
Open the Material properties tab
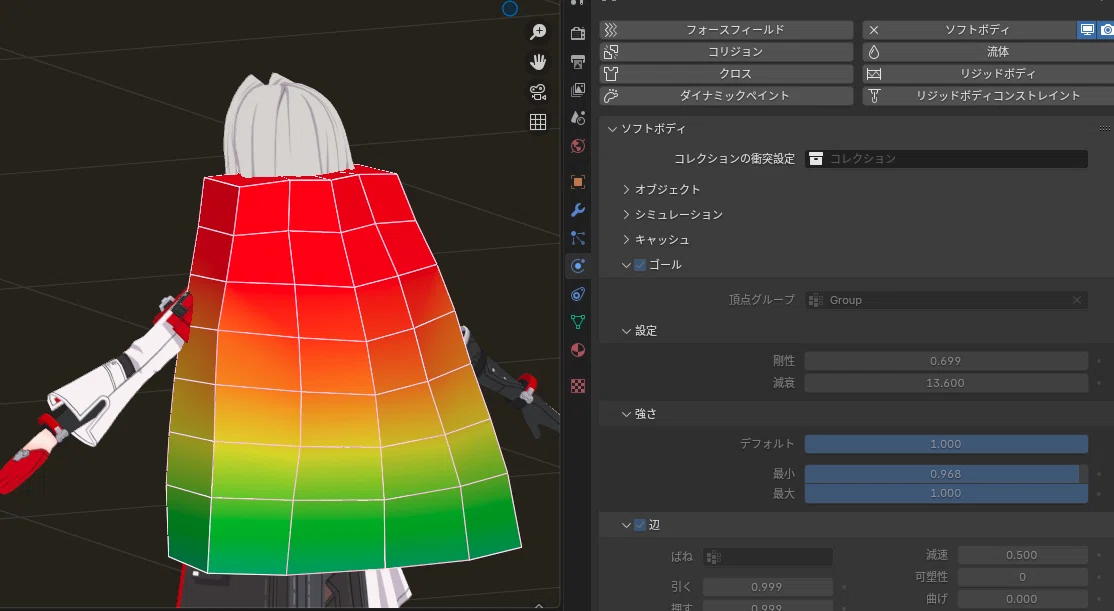click(x=578, y=350)
